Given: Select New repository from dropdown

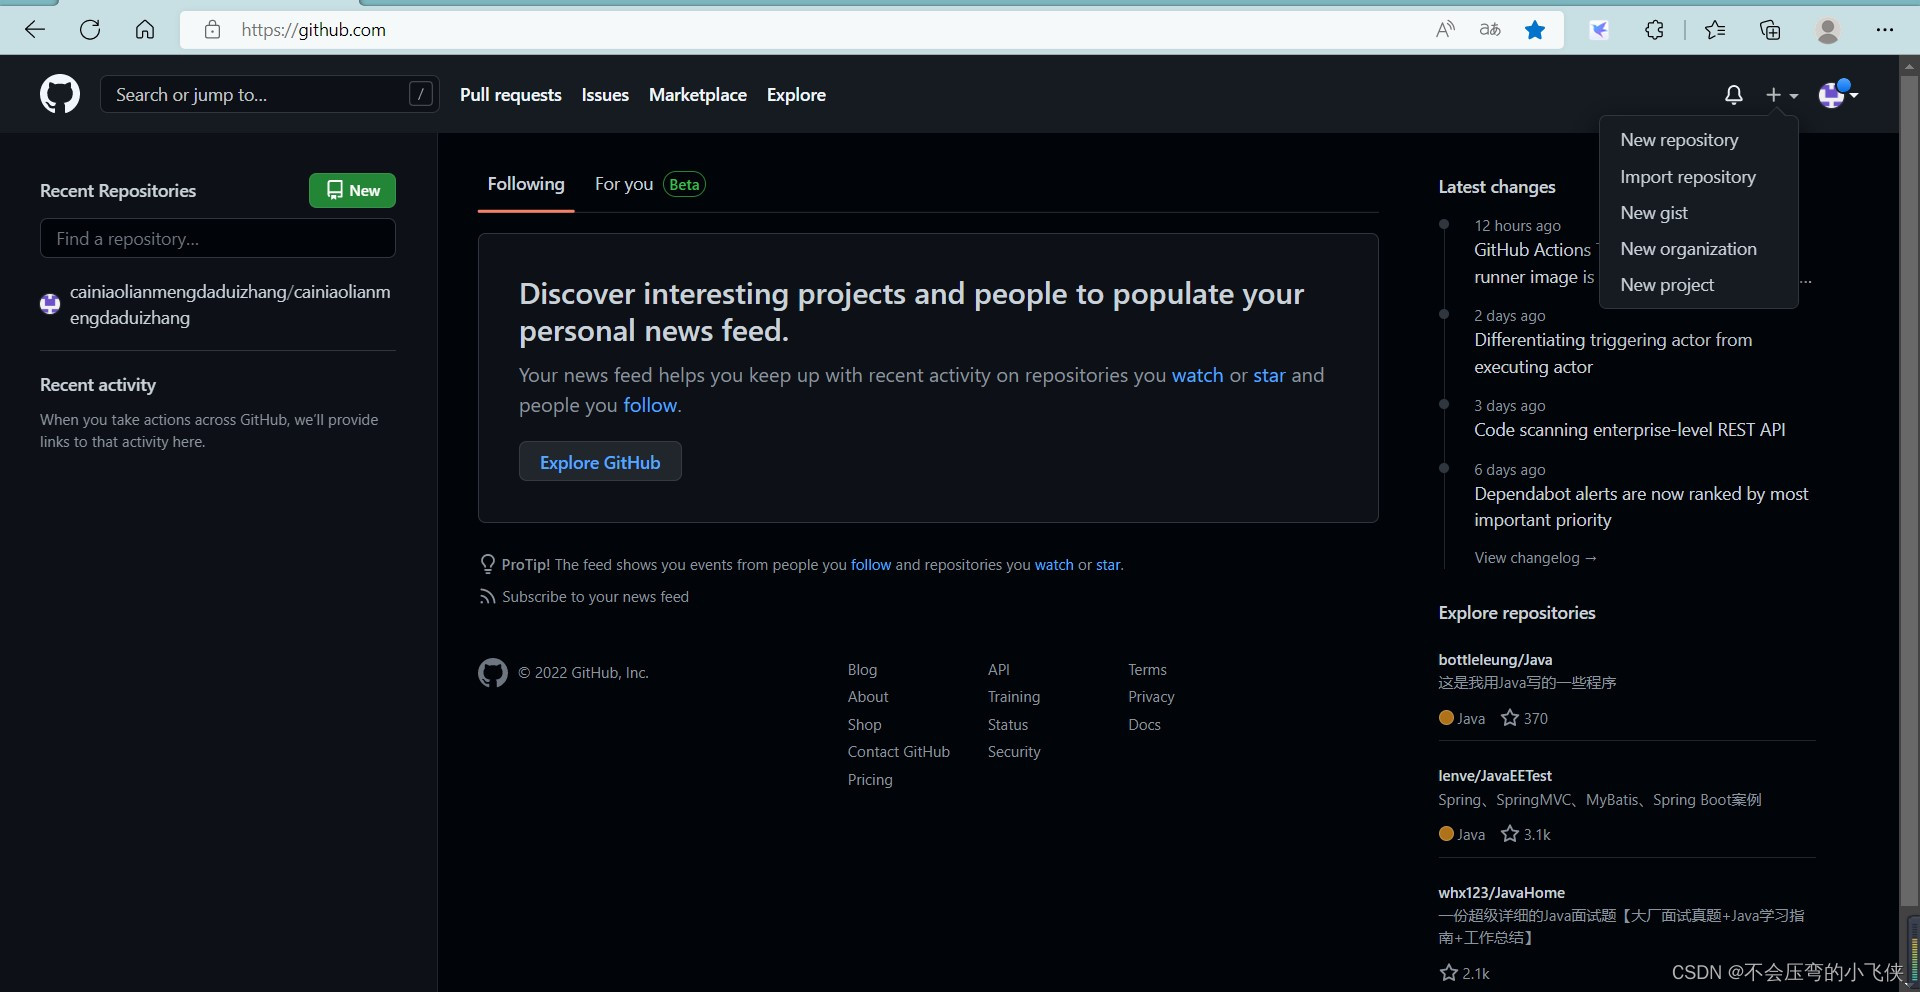Looking at the screenshot, I should pos(1679,140).
